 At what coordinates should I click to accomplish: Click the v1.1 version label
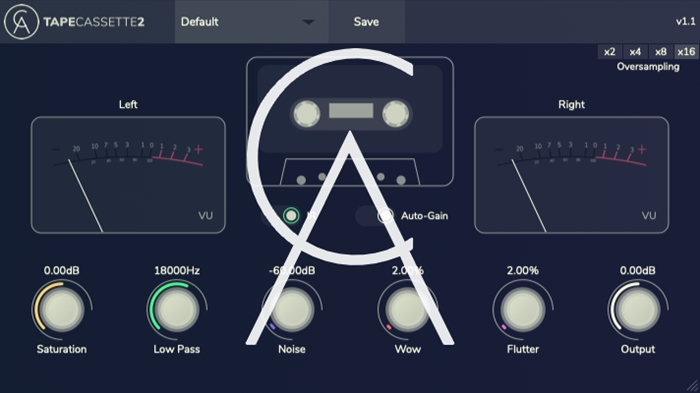pos(685,21)
